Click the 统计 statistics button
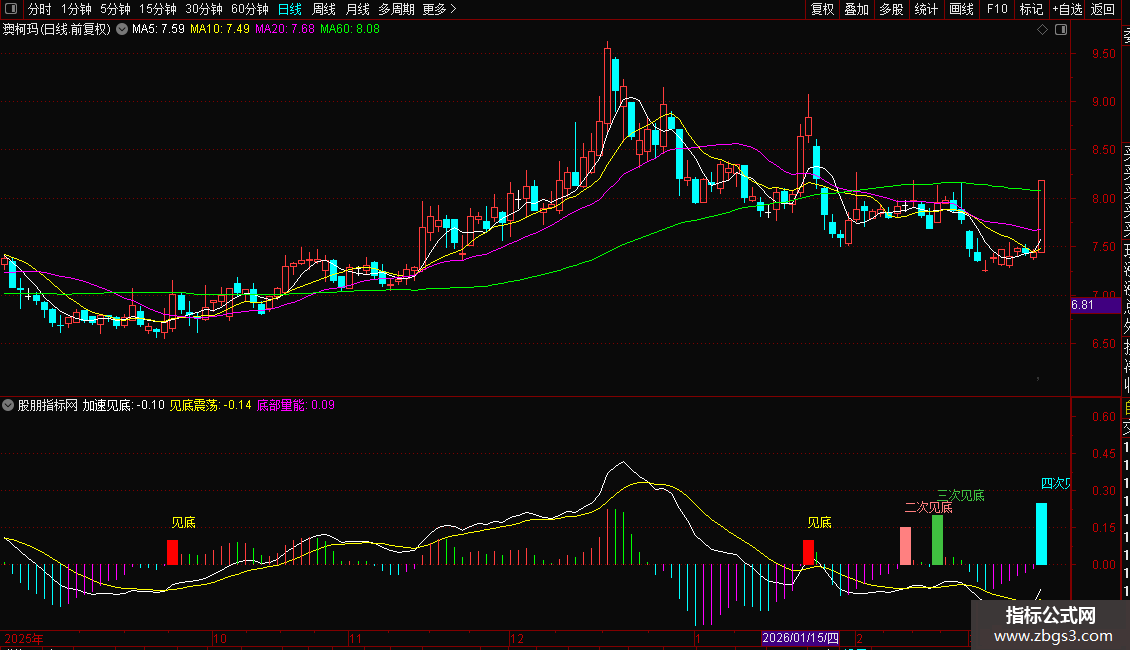Screen dimensions: 1130x650 (x=926, y=9)
